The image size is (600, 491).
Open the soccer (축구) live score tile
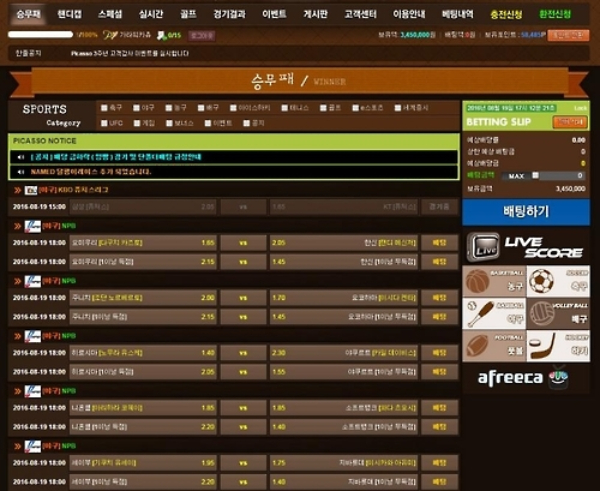(x=558, y=281)
